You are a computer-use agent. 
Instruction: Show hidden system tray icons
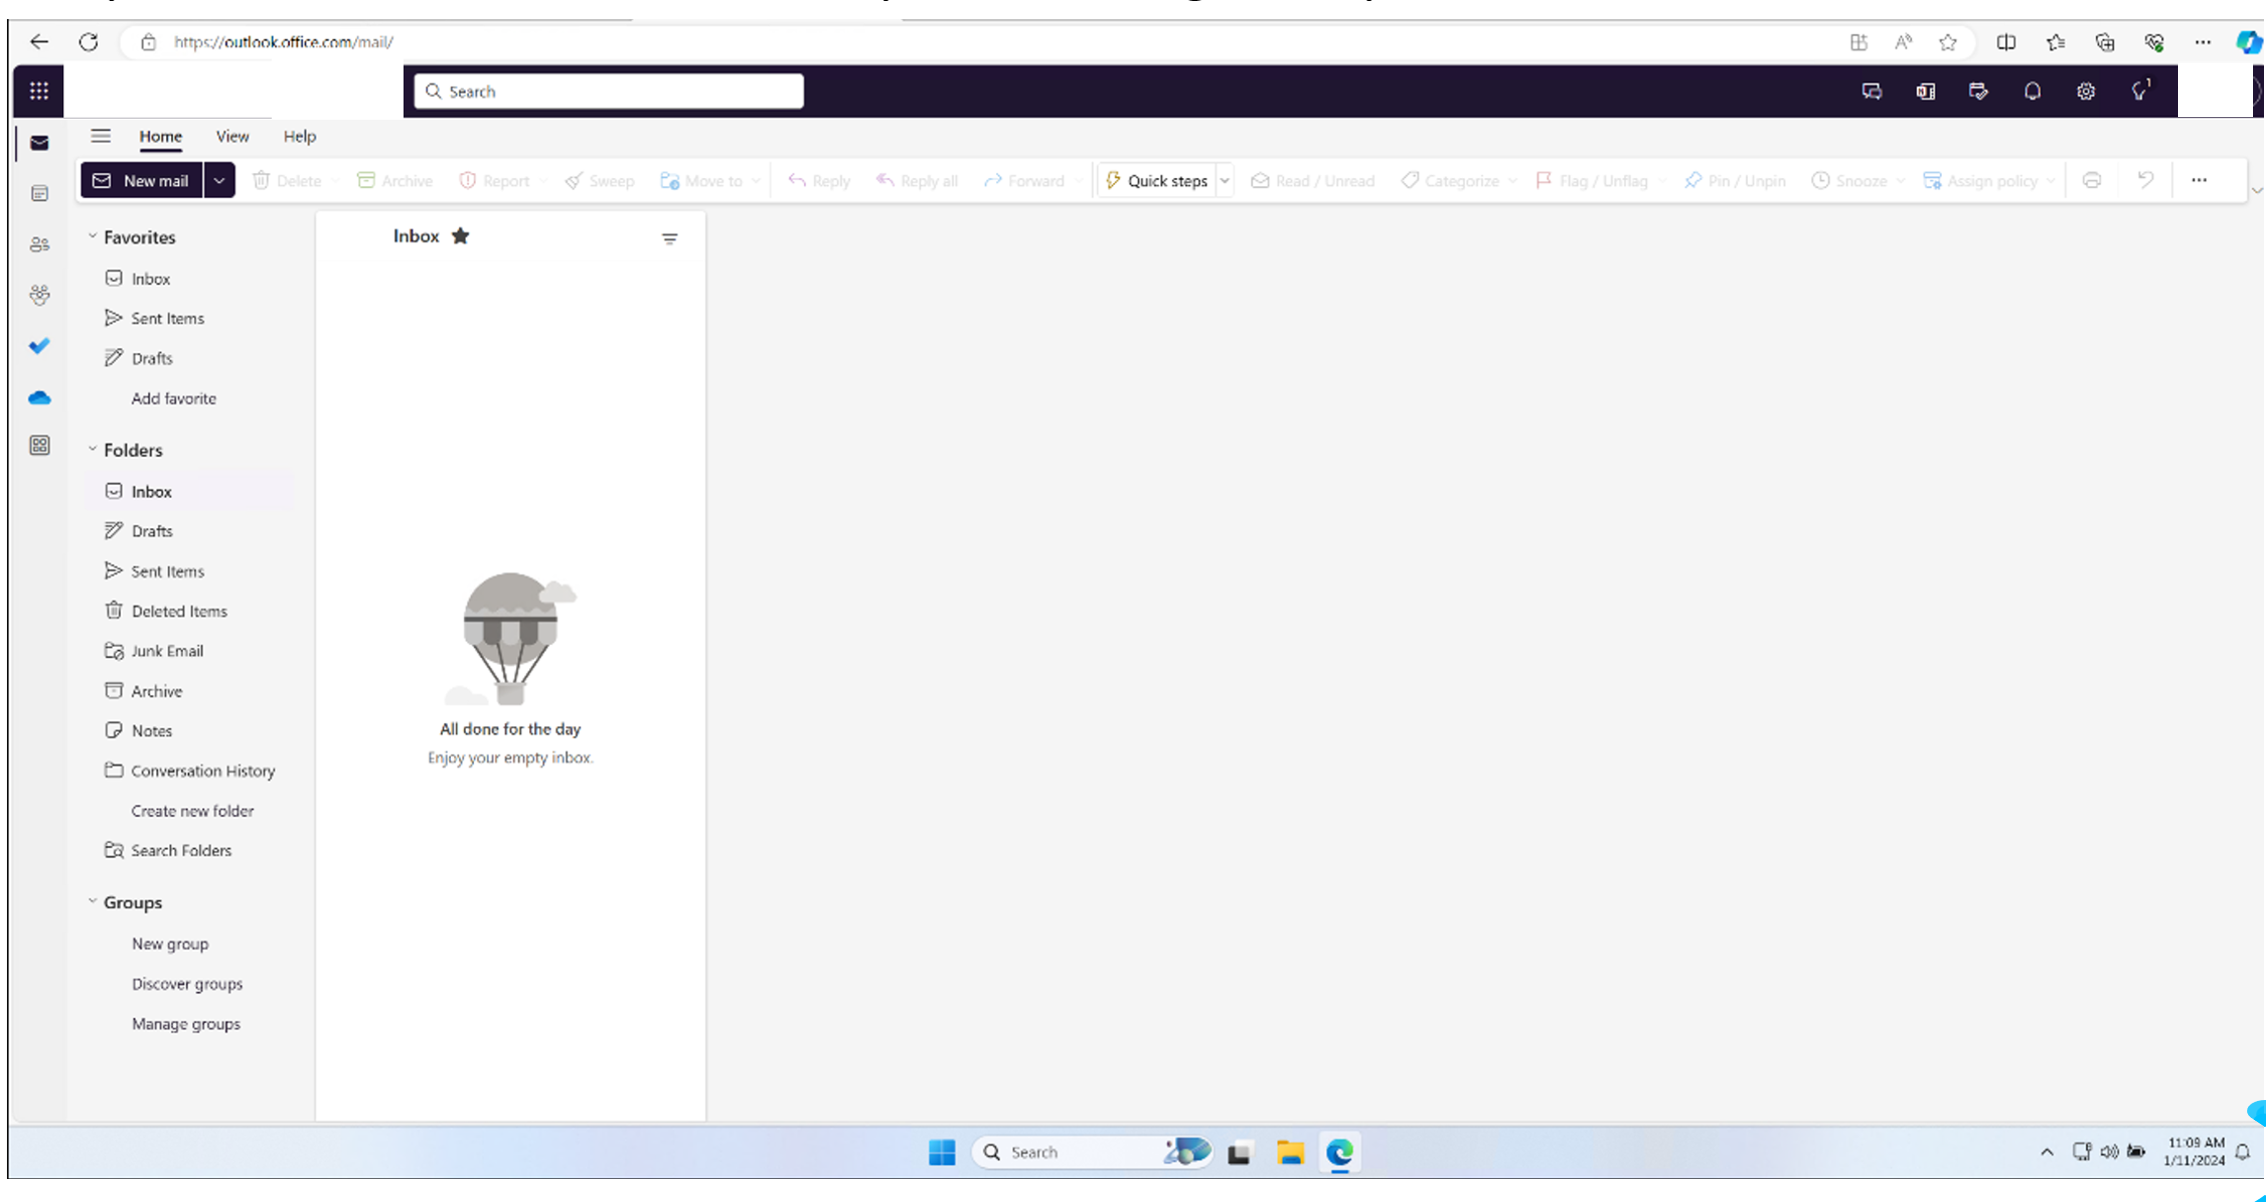tap(2047, 1152)
